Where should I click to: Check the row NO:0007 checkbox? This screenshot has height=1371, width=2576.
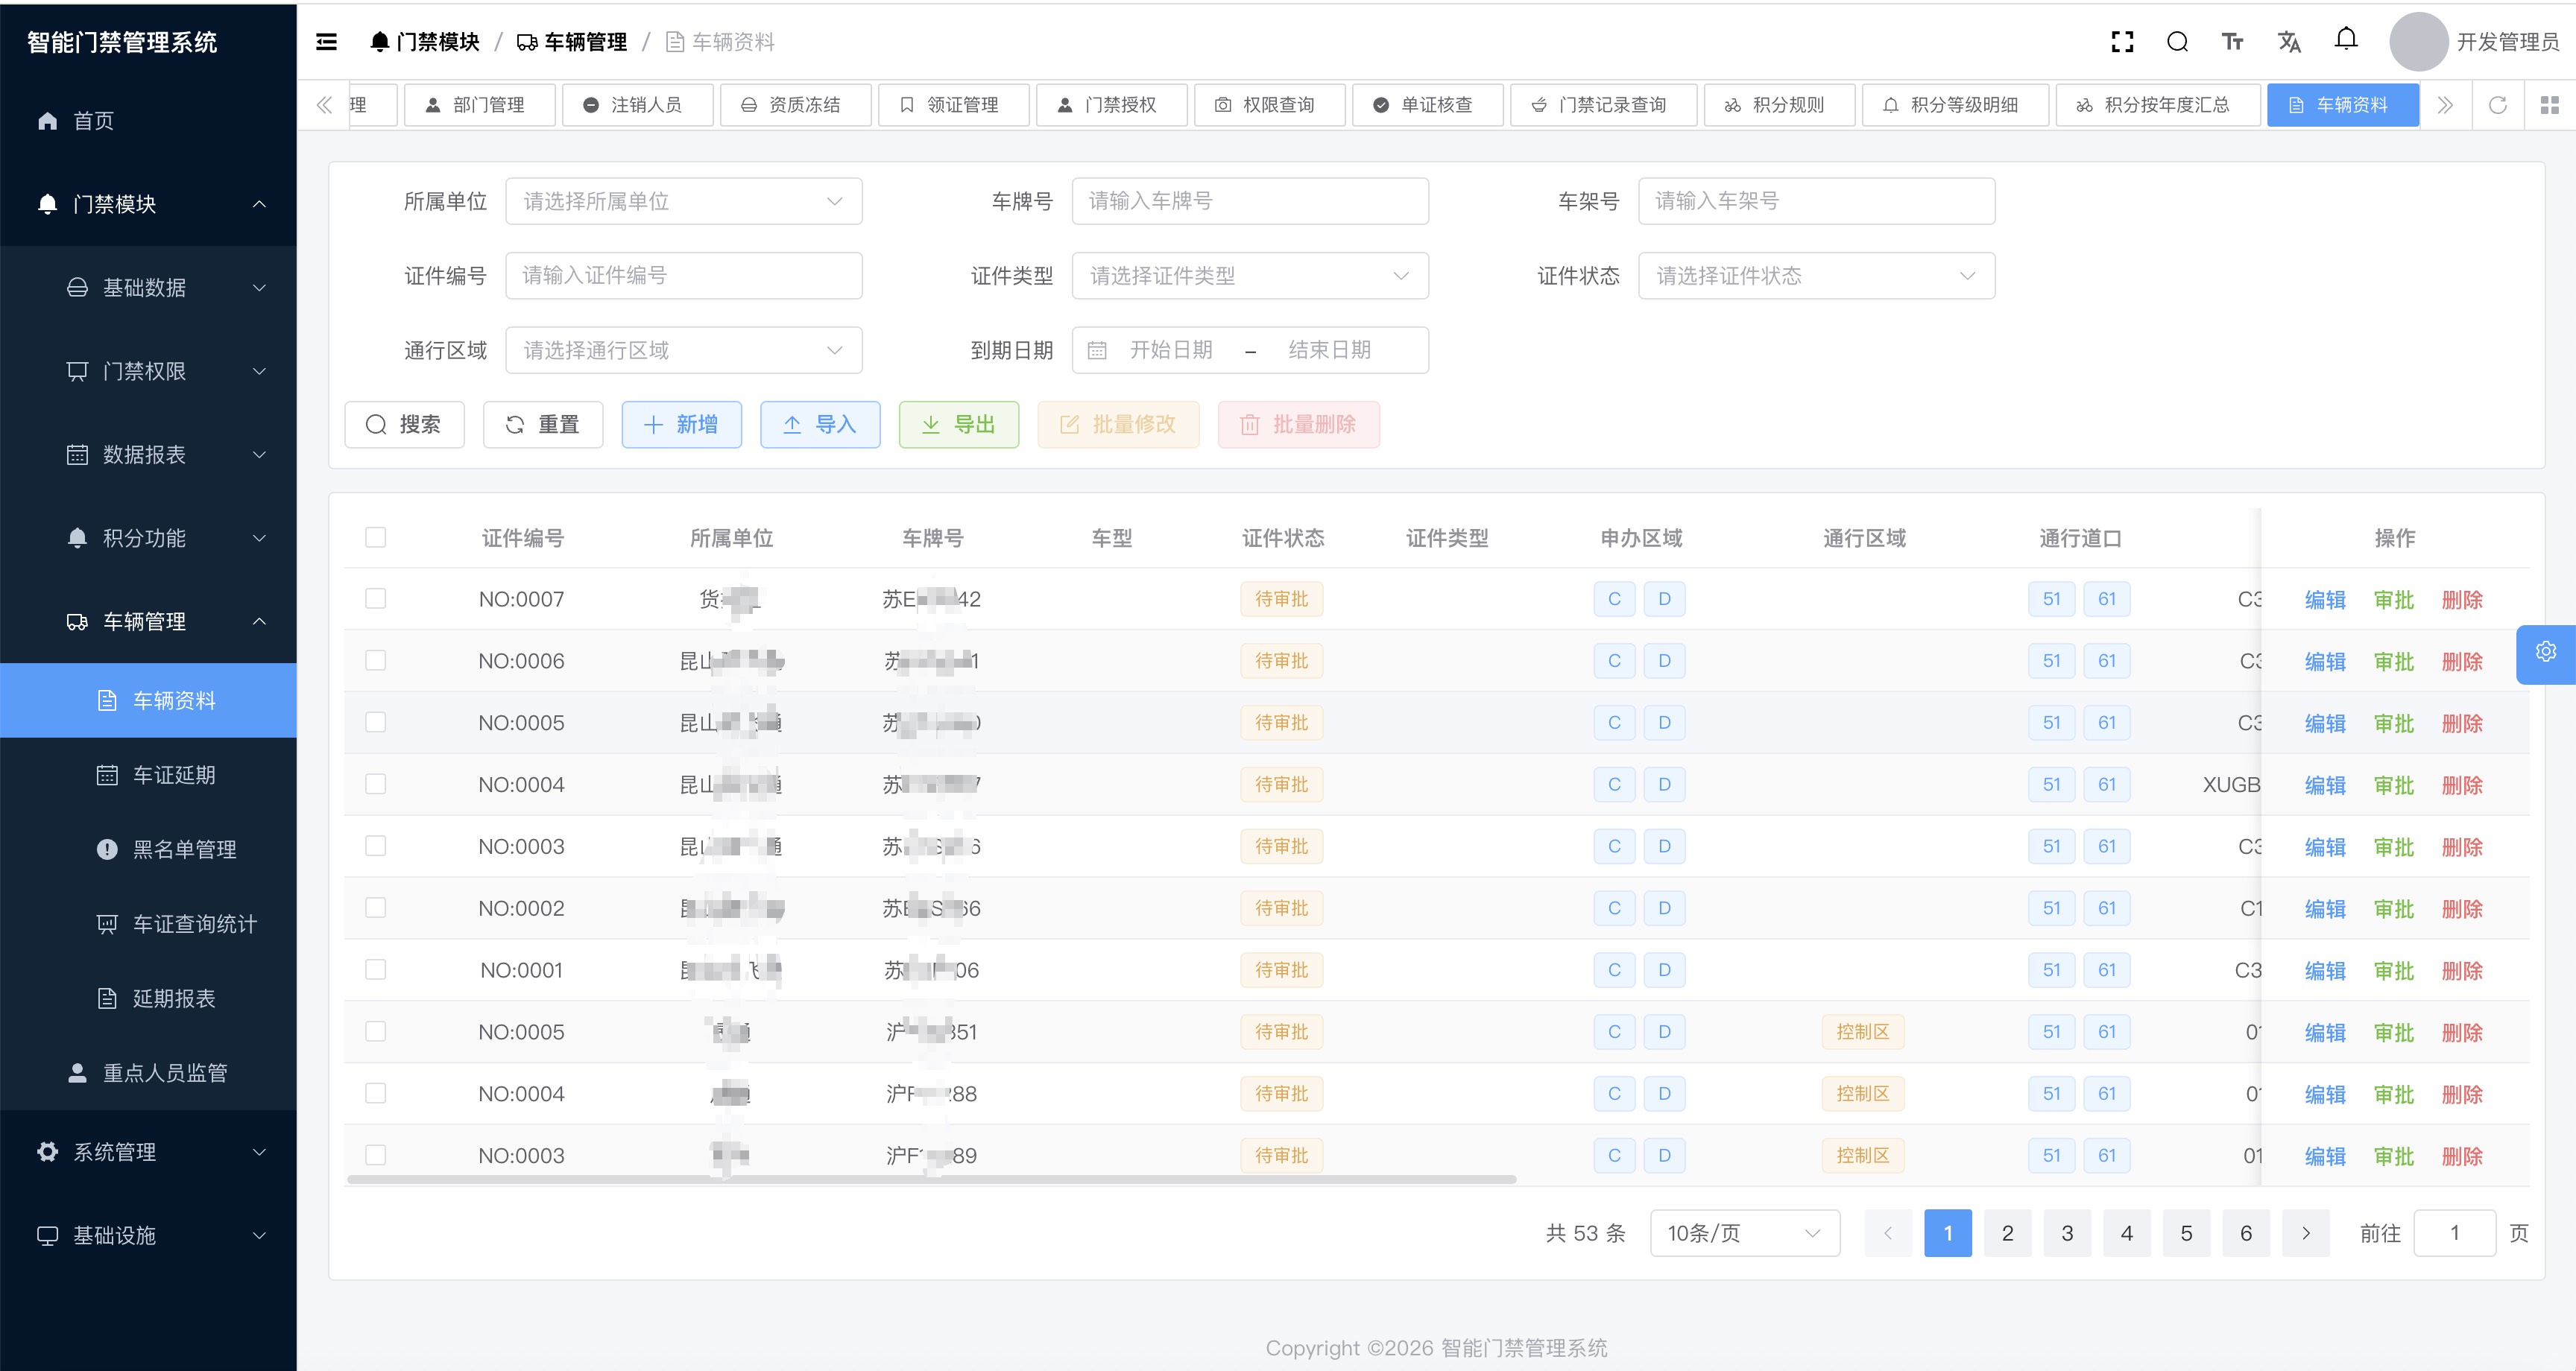(376, 599)
